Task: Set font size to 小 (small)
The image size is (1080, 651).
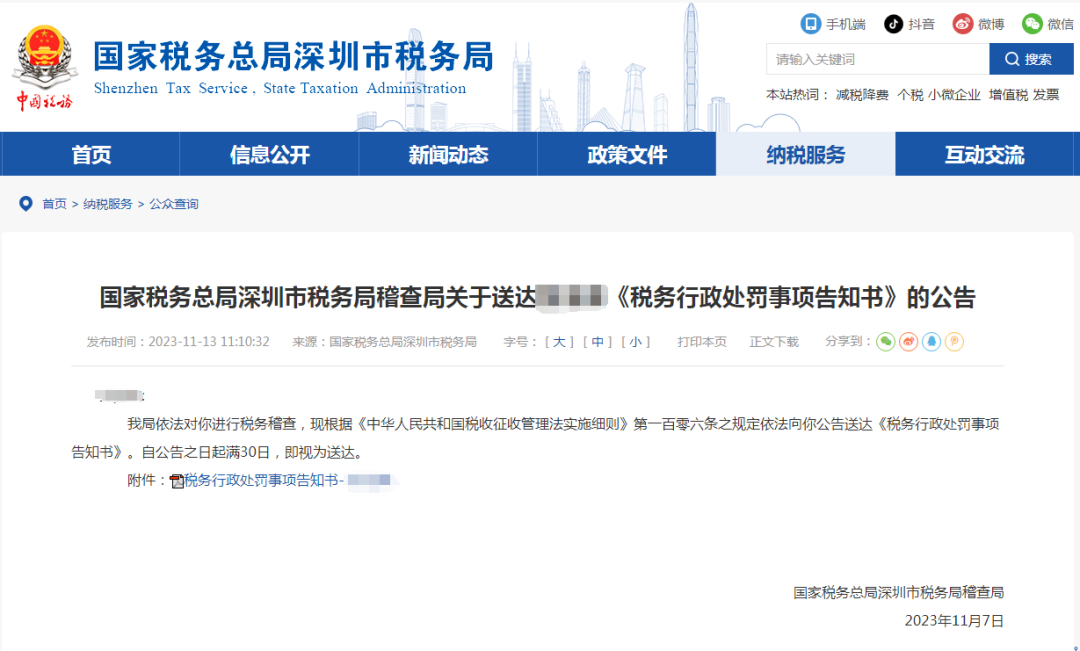Action: [x=636, y=342]
